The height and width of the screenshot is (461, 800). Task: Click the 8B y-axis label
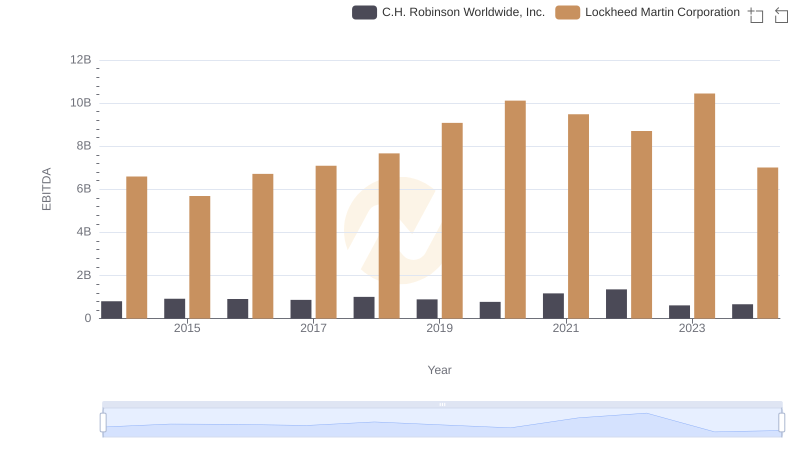tap(84, 146)
